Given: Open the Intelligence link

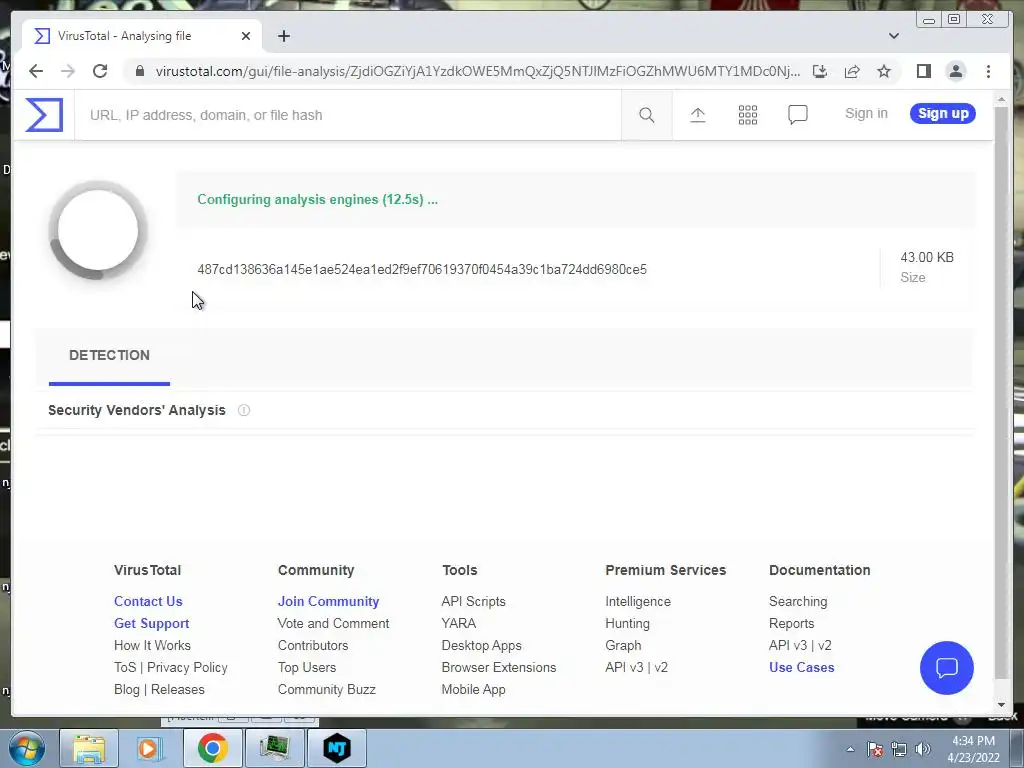Looking at the screenshot, I should pyautogui.click(x=638, y=601).
